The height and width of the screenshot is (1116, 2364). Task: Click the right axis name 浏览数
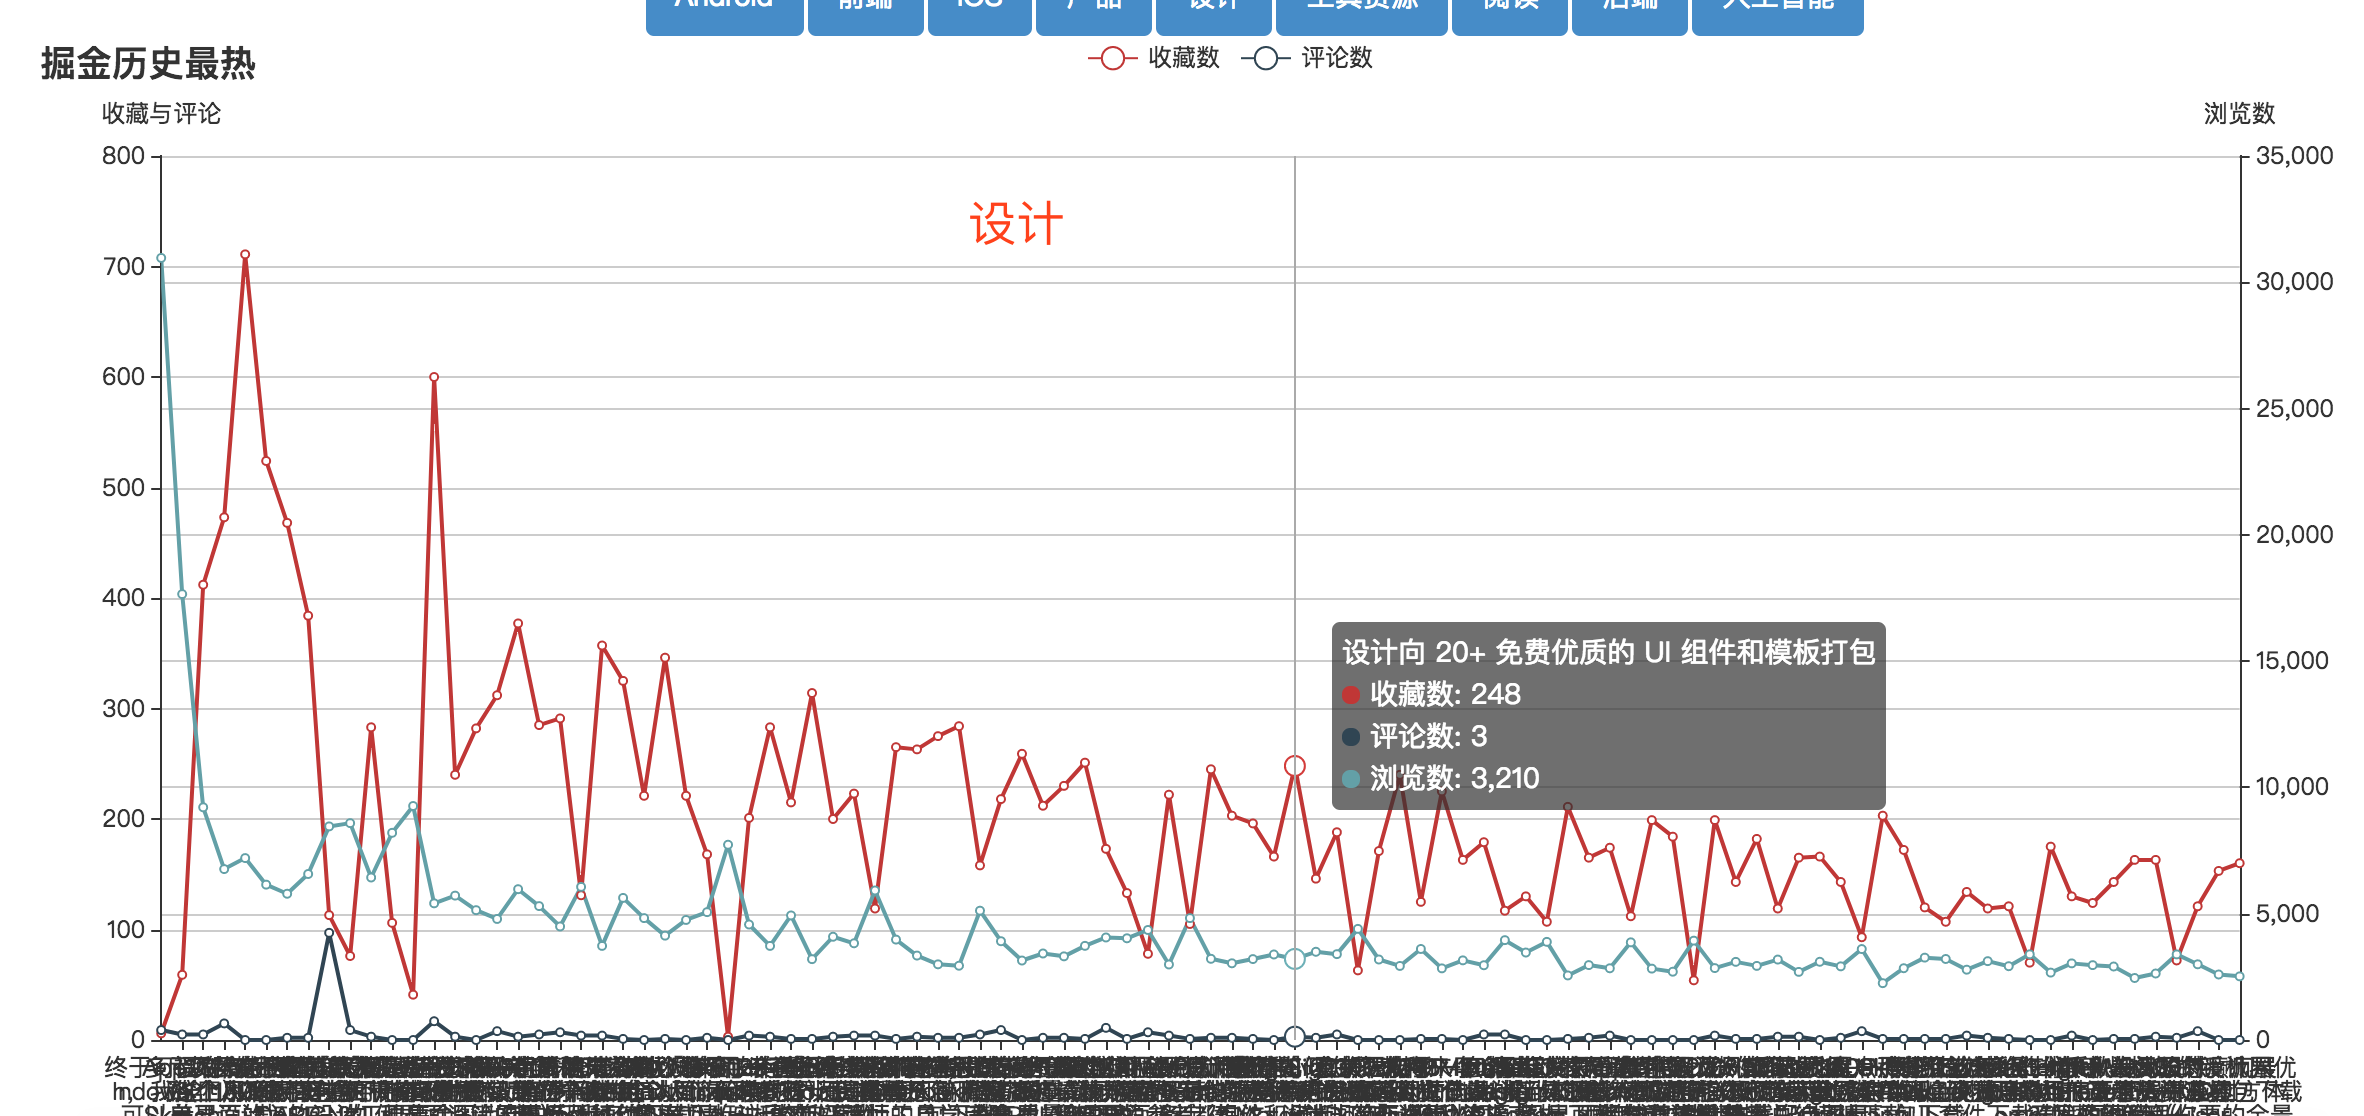2239,114
